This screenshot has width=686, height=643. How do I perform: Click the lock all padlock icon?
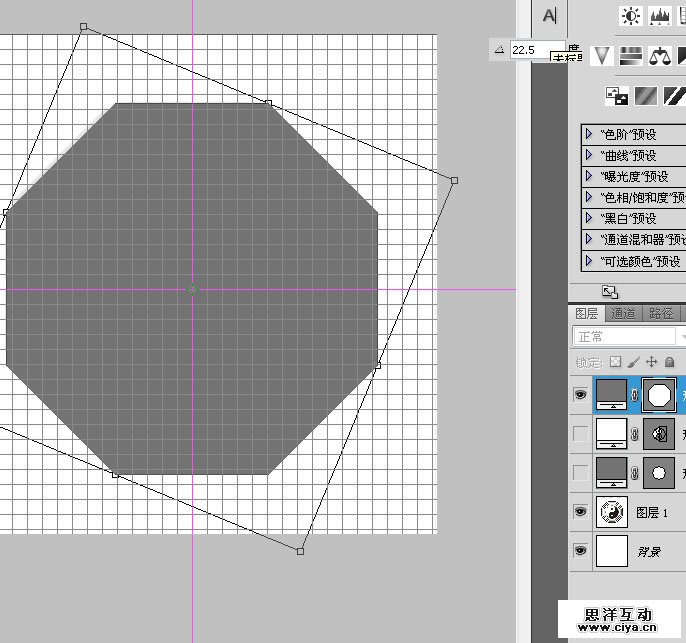click(x=669, y=361)
